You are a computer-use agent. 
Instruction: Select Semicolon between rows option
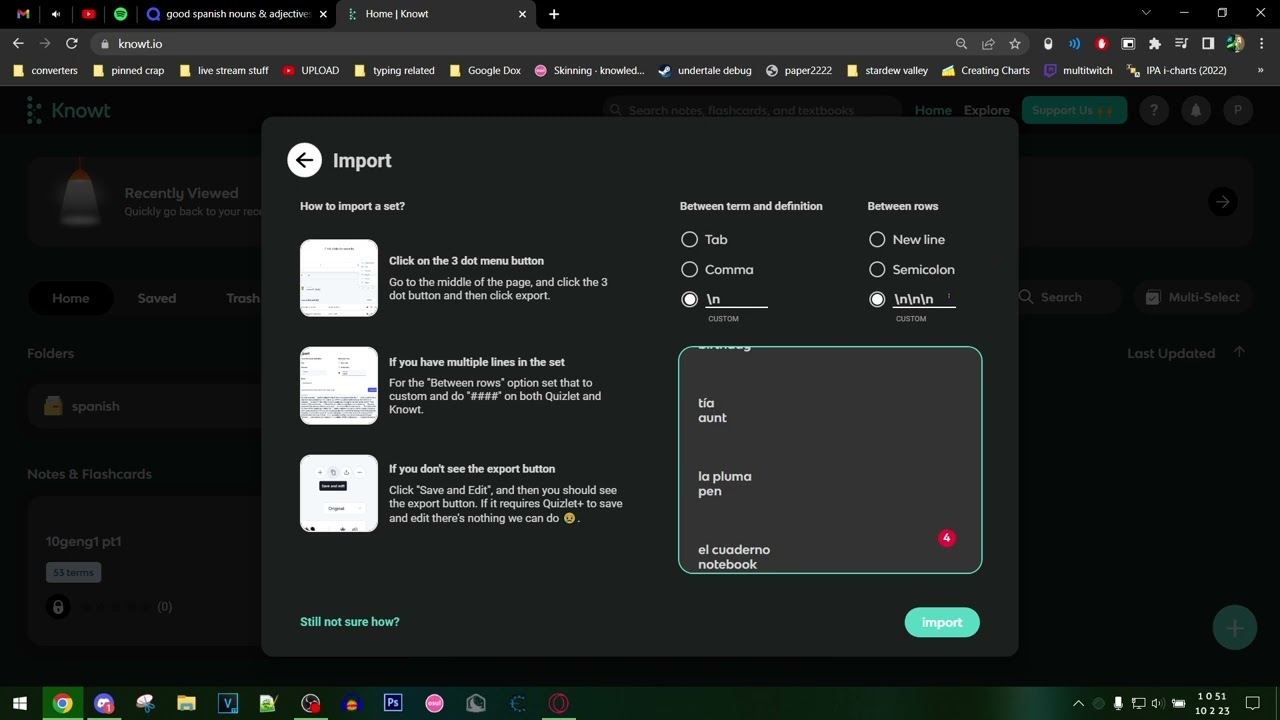tap(877, 270)
